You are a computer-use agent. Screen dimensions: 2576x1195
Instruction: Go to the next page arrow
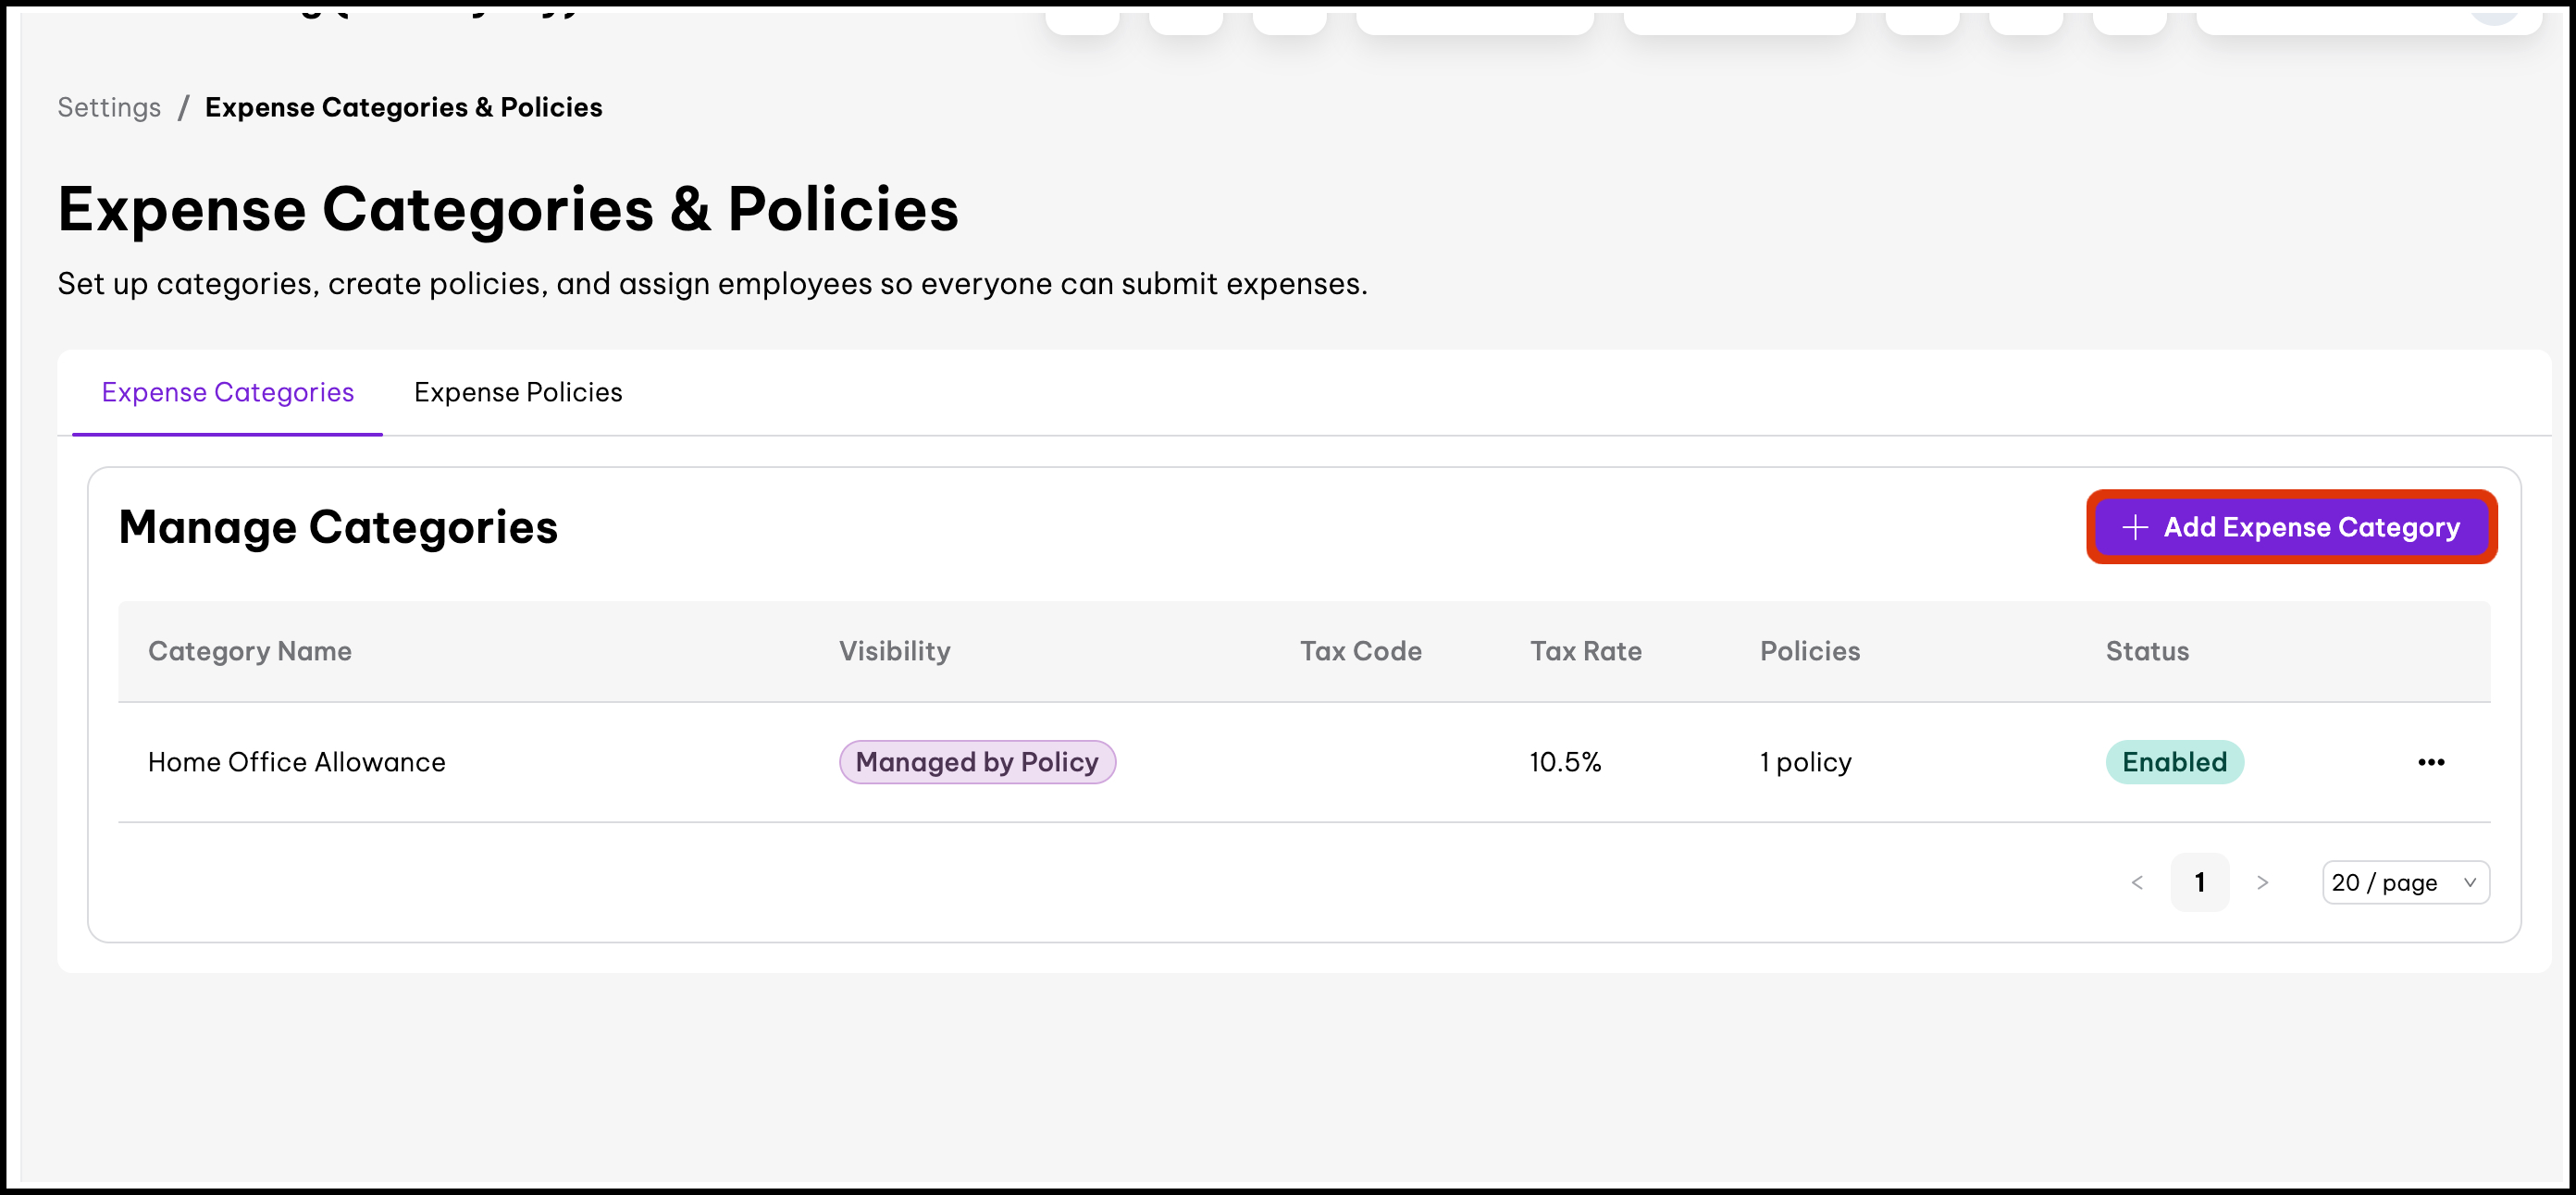2262,882
